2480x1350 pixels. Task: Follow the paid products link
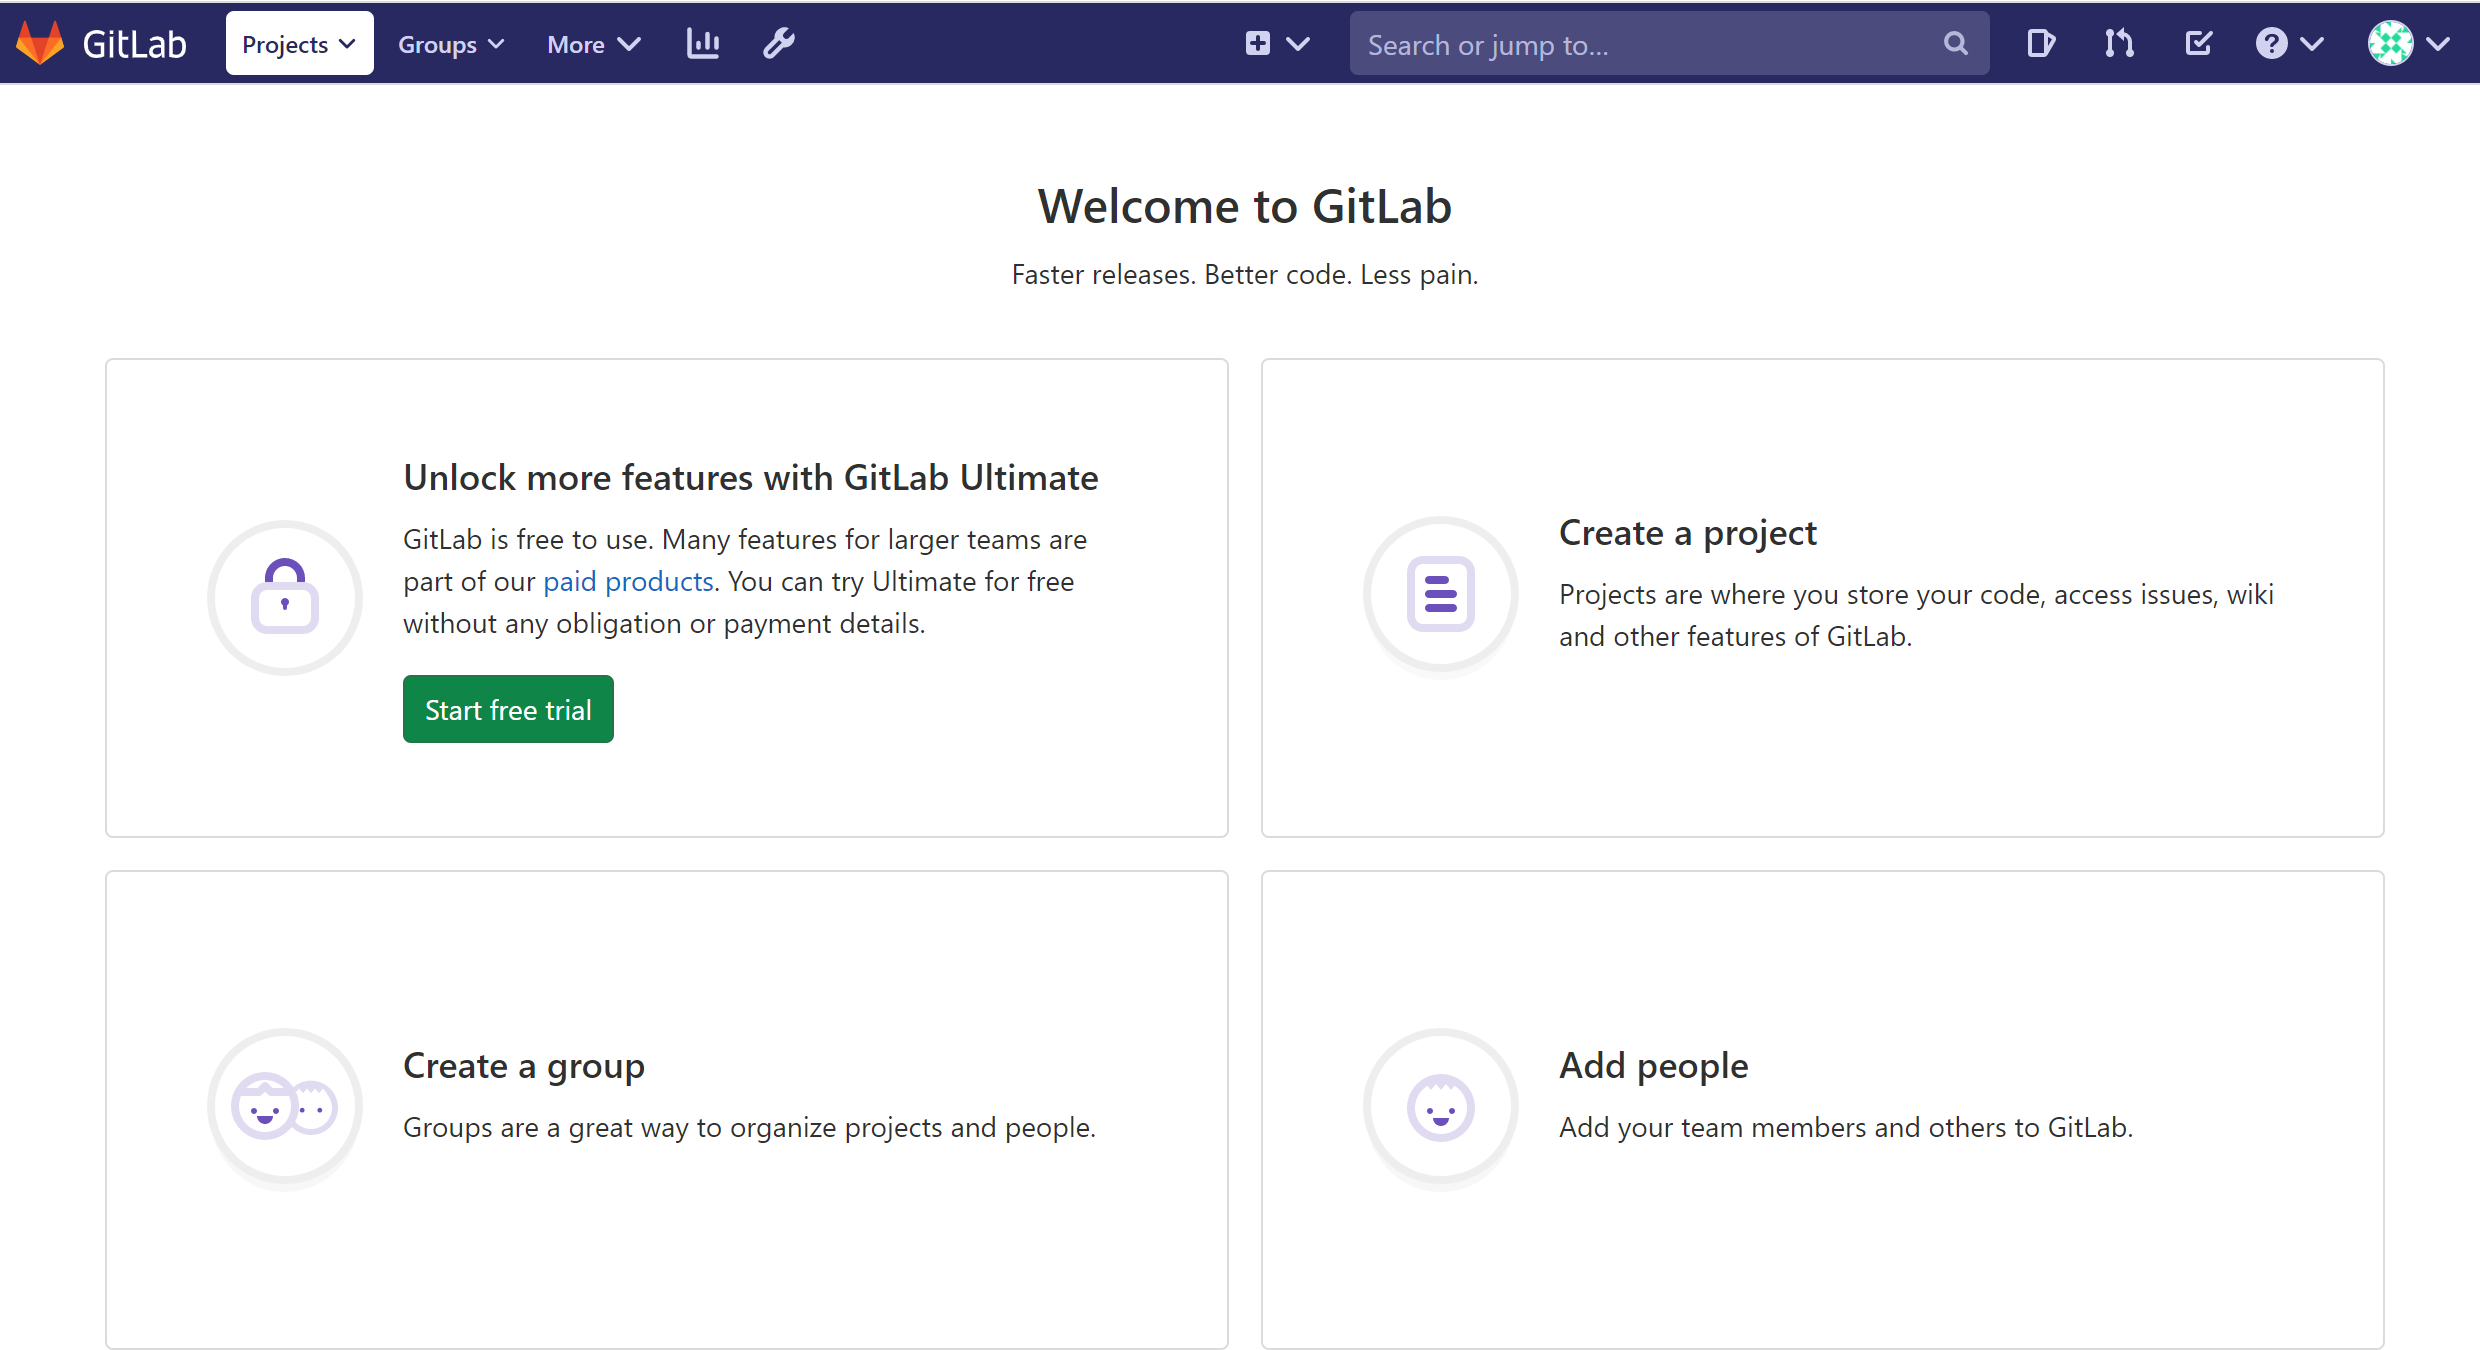[x=628, y=581]
